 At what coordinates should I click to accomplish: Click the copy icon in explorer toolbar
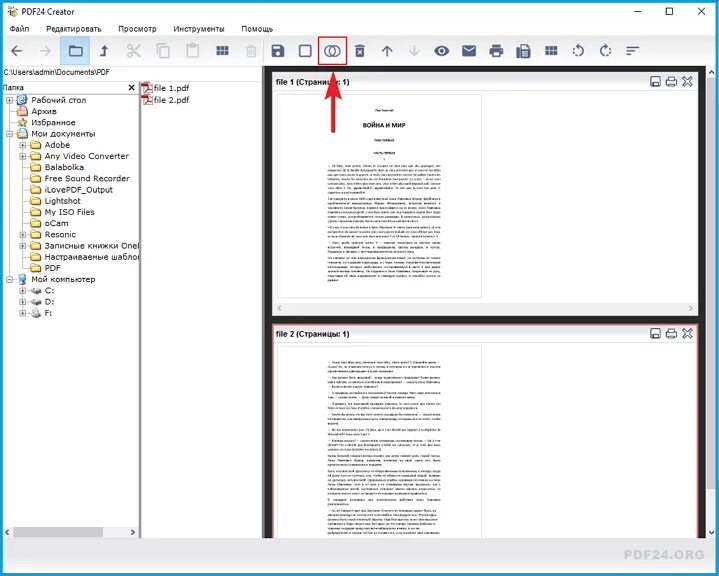pos(163,51)
